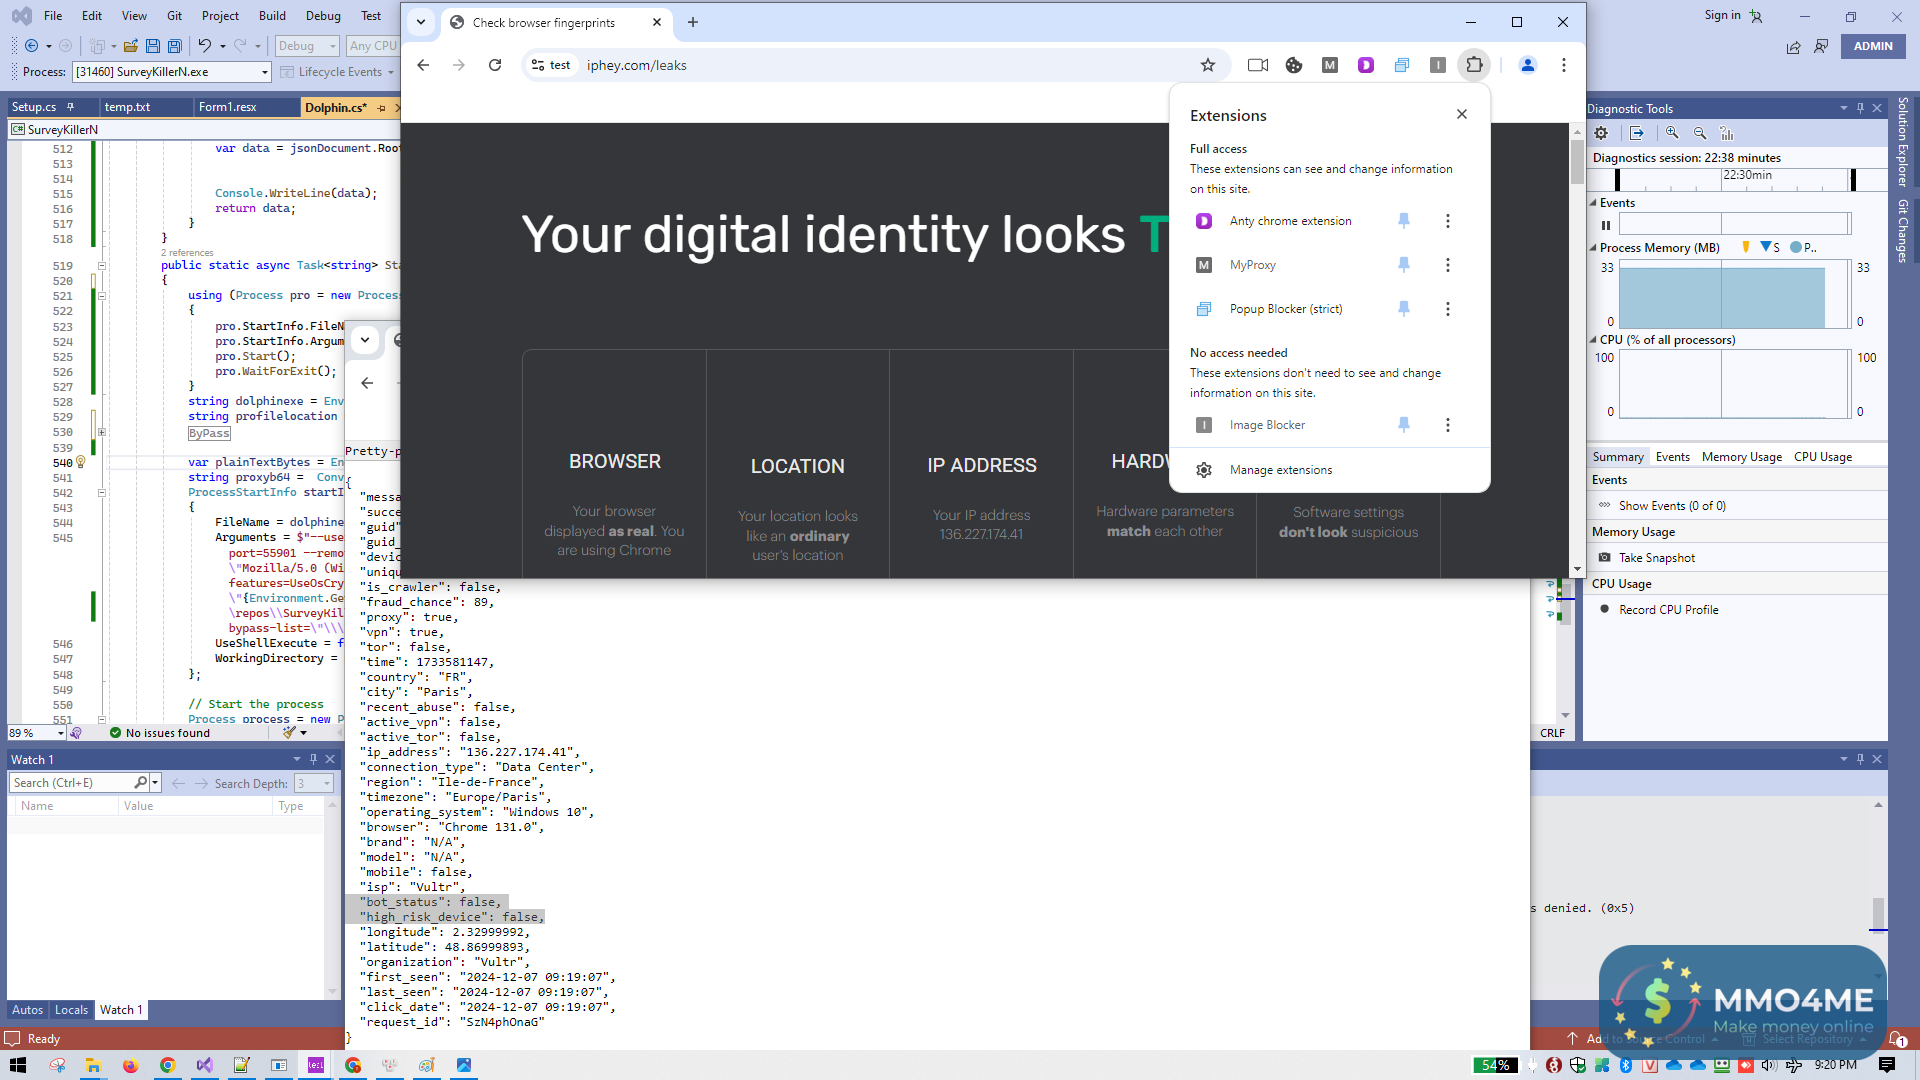Click the Extensions puzzle icon in Chrome
The image size is (1920, 1080).
coord(1474,65)
